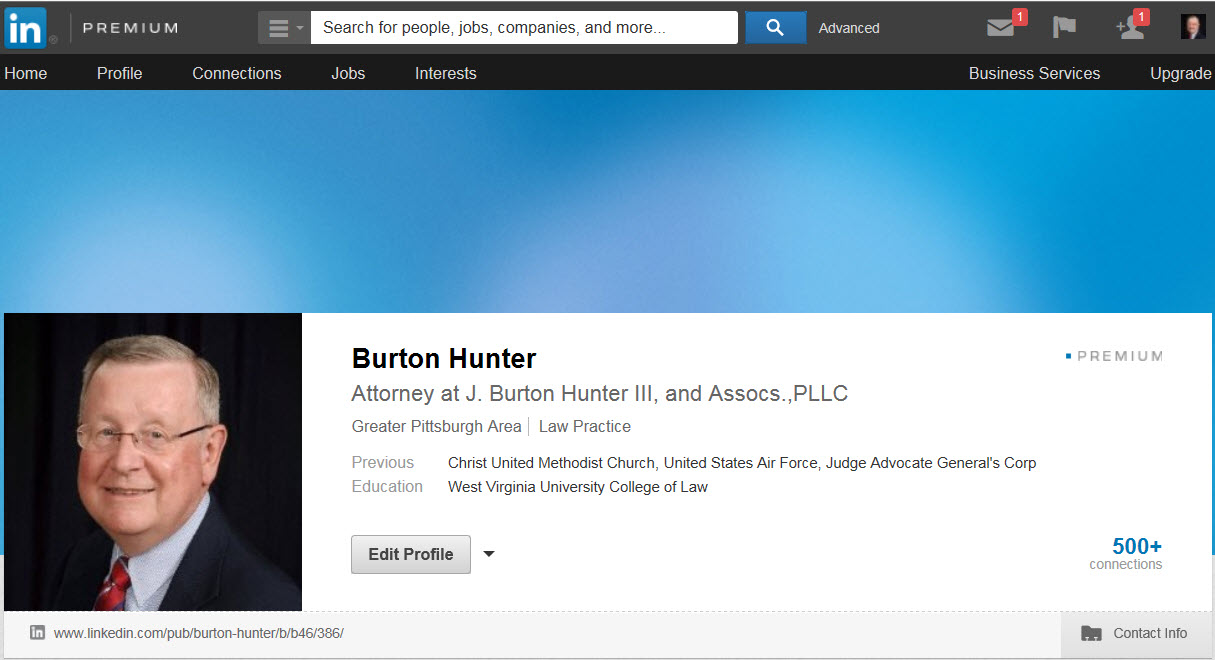
Task: Click Law Practice industry text
Action: (585, 426)
